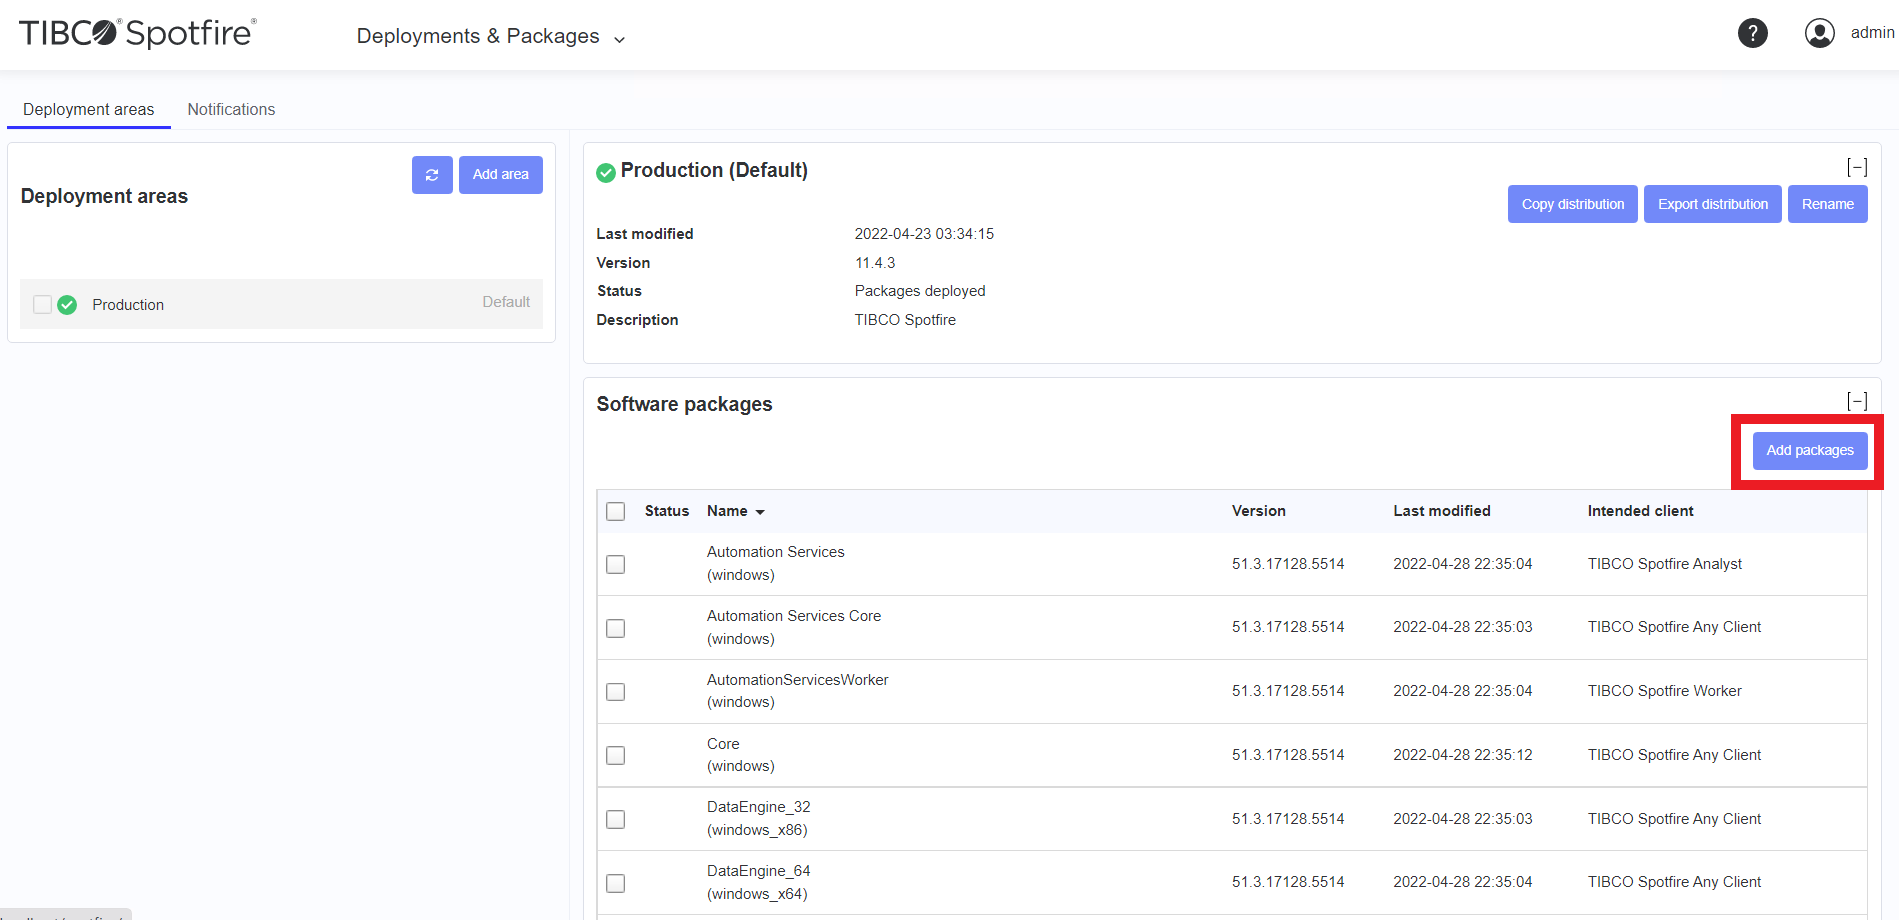Image resolution: width=1899 pixels, height=920 pixels.
Task: Sort by Name column arrow
Action: coord(760,512)
